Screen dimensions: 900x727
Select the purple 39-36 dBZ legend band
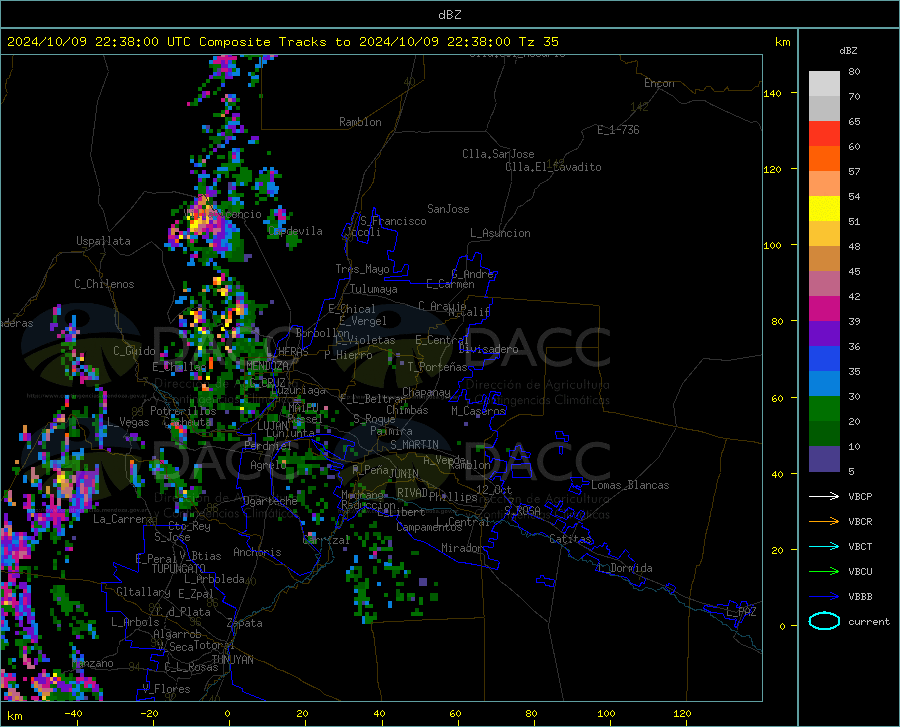tap(824, 334)
